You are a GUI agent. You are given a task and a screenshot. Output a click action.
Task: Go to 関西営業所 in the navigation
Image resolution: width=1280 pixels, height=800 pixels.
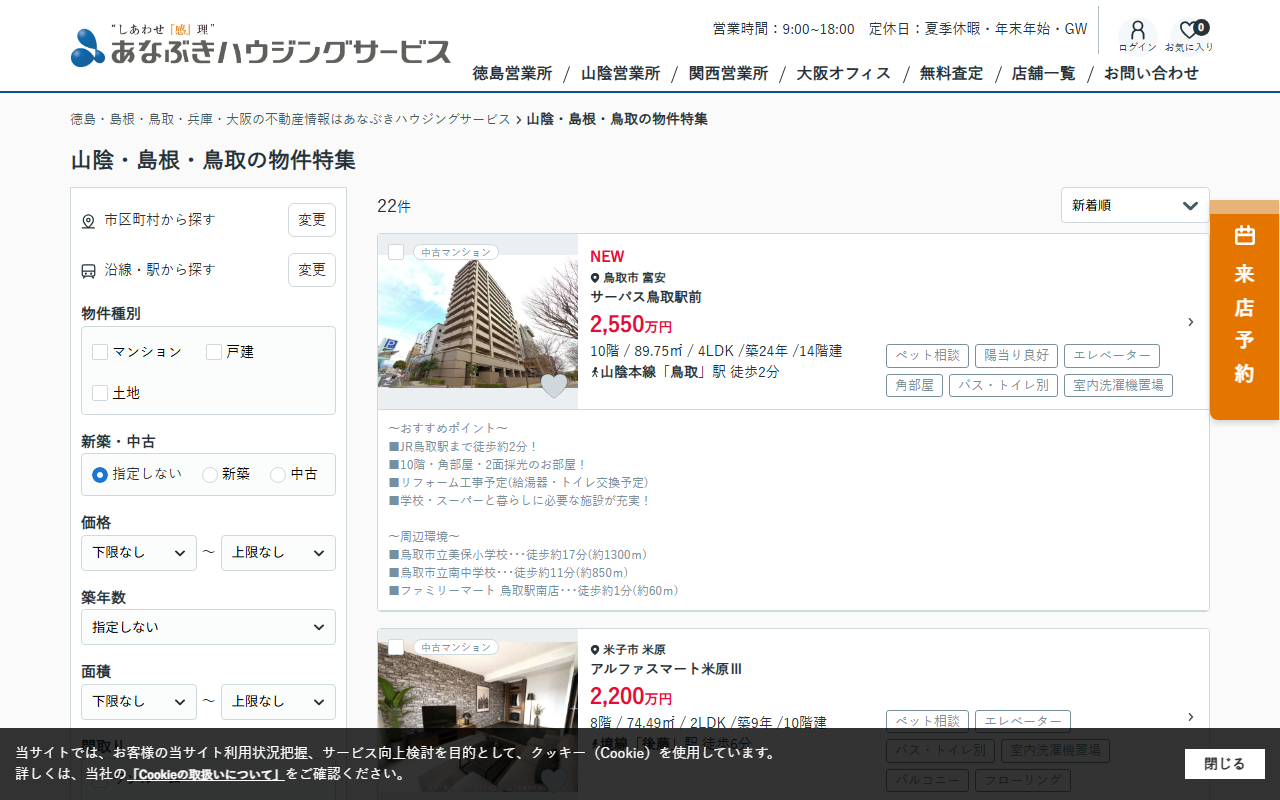click(x=728, y=73)
